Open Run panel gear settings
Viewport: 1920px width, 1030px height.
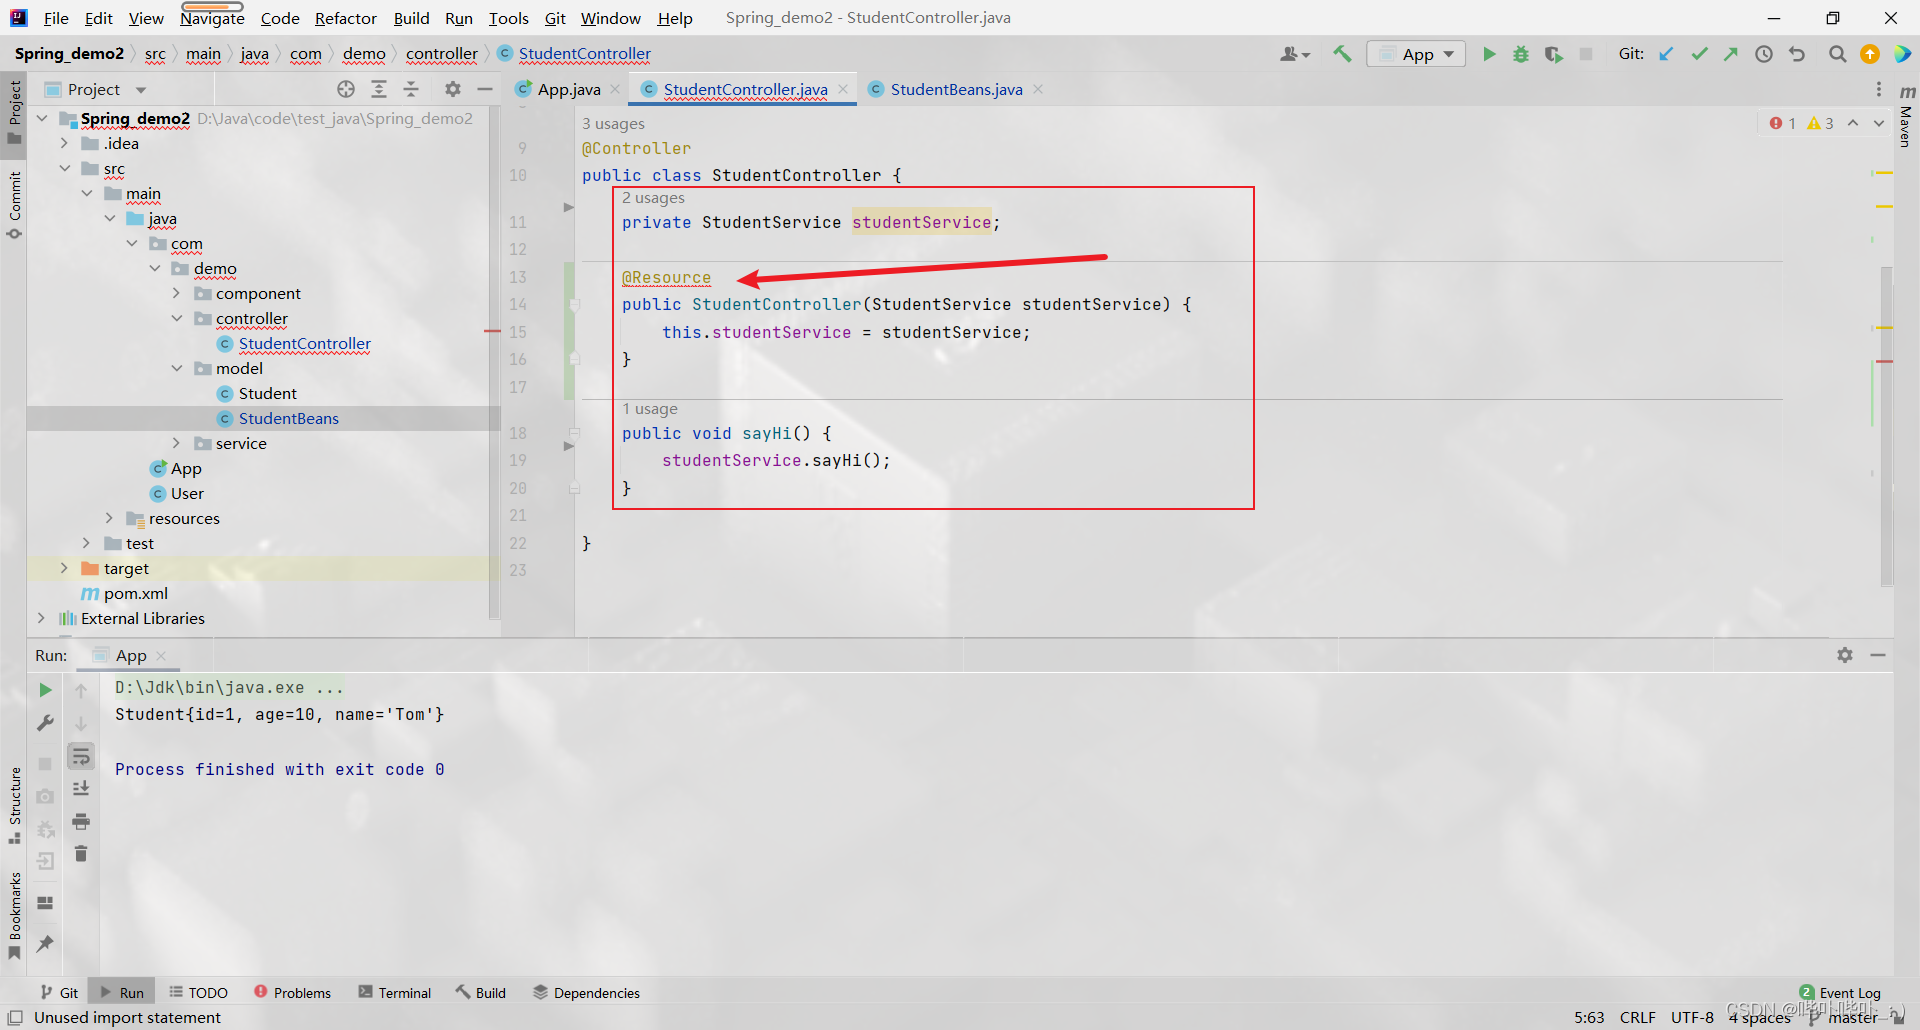tap(1845, 655)
